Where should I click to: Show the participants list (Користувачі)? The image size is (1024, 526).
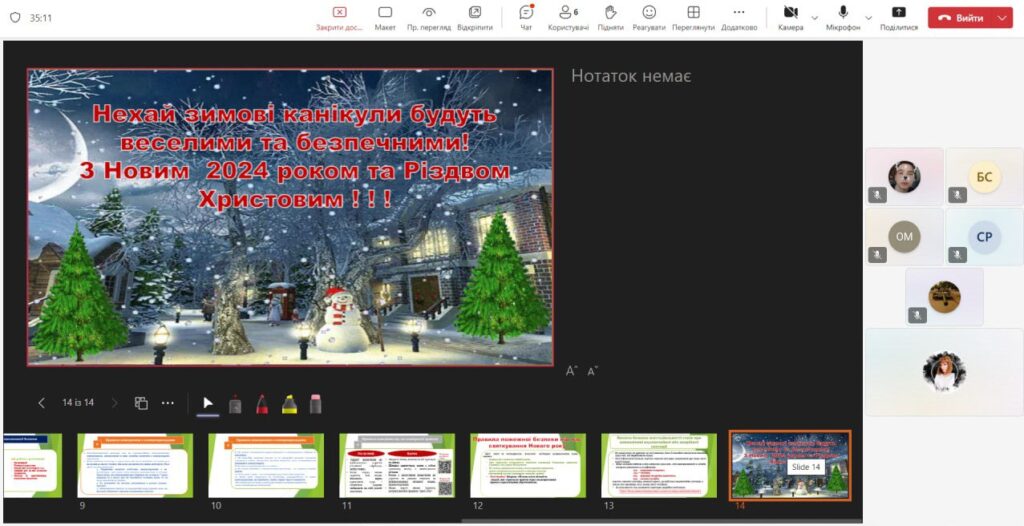(568, 17)
